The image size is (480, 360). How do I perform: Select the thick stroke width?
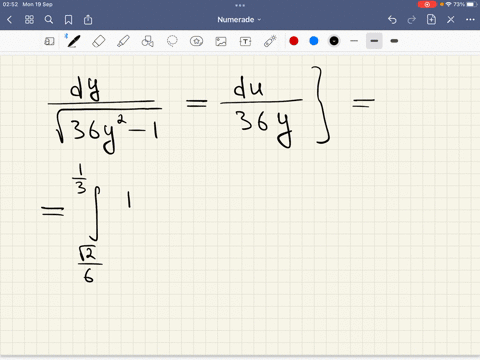point(394,41)
